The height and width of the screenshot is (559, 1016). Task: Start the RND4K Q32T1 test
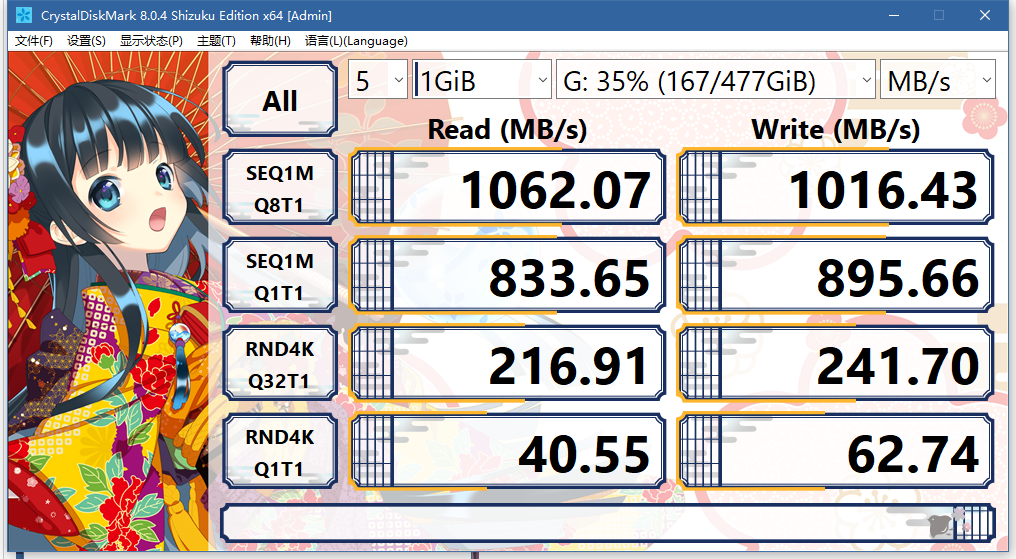[x=280, y=364]
